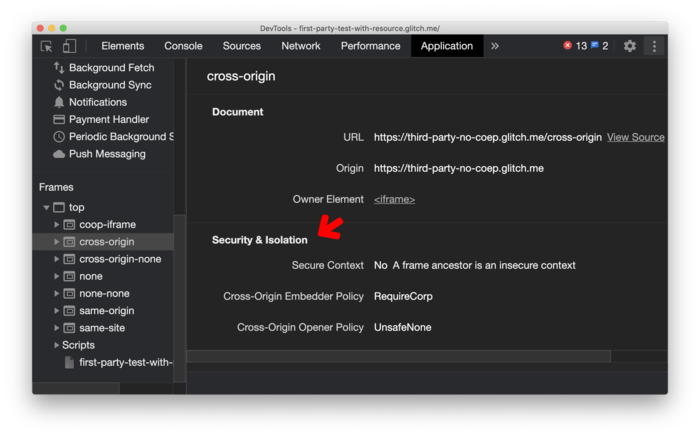Open the three-dot customize menu

(x=654, y=46)
